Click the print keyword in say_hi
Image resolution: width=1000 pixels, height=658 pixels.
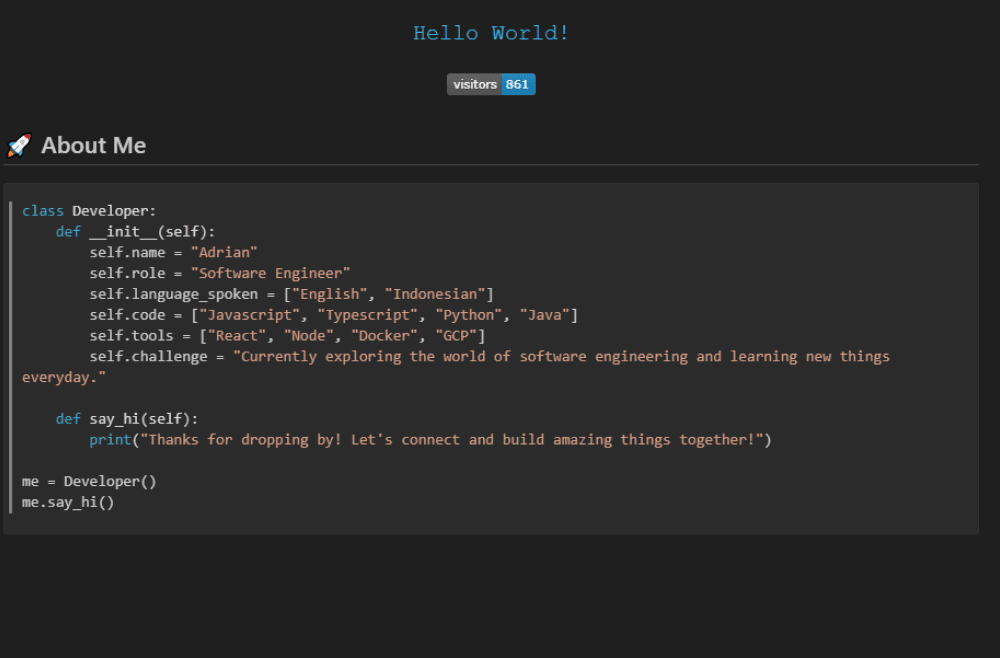[110, 440]
